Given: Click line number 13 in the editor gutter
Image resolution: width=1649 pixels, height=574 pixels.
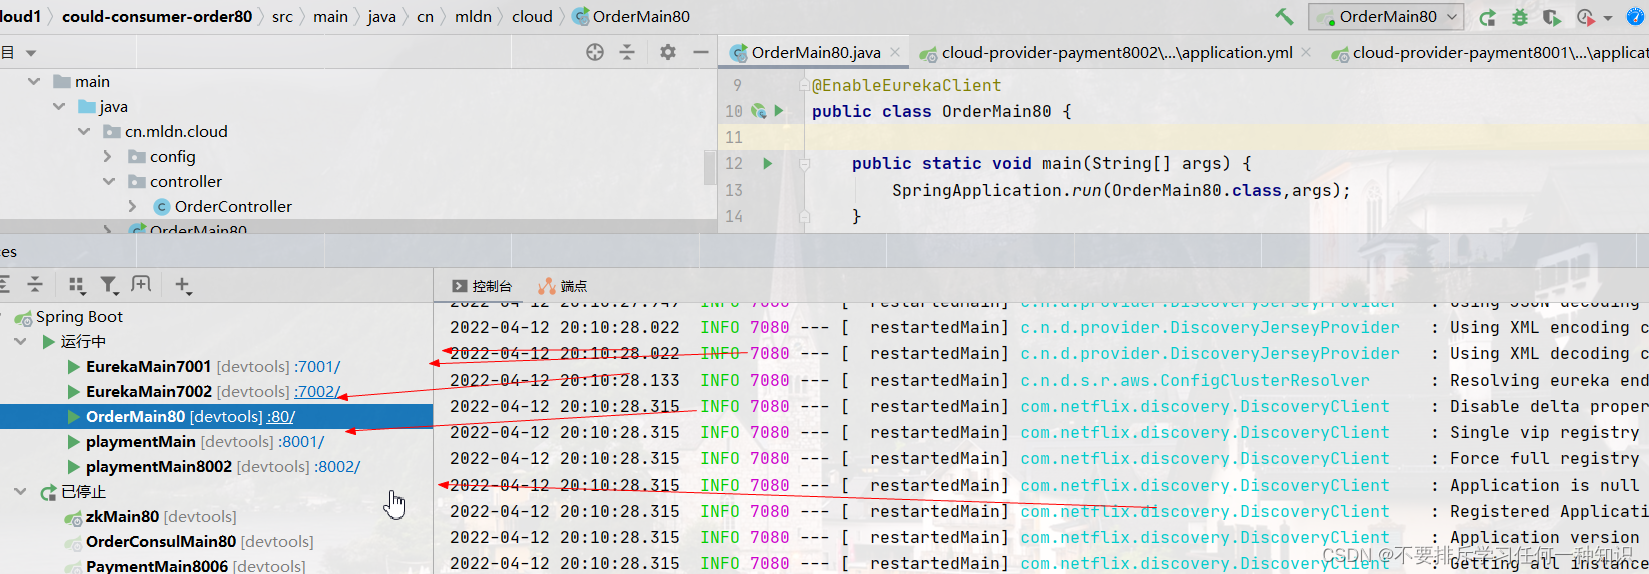Looking at the screenshot, I should pos(734,190).
